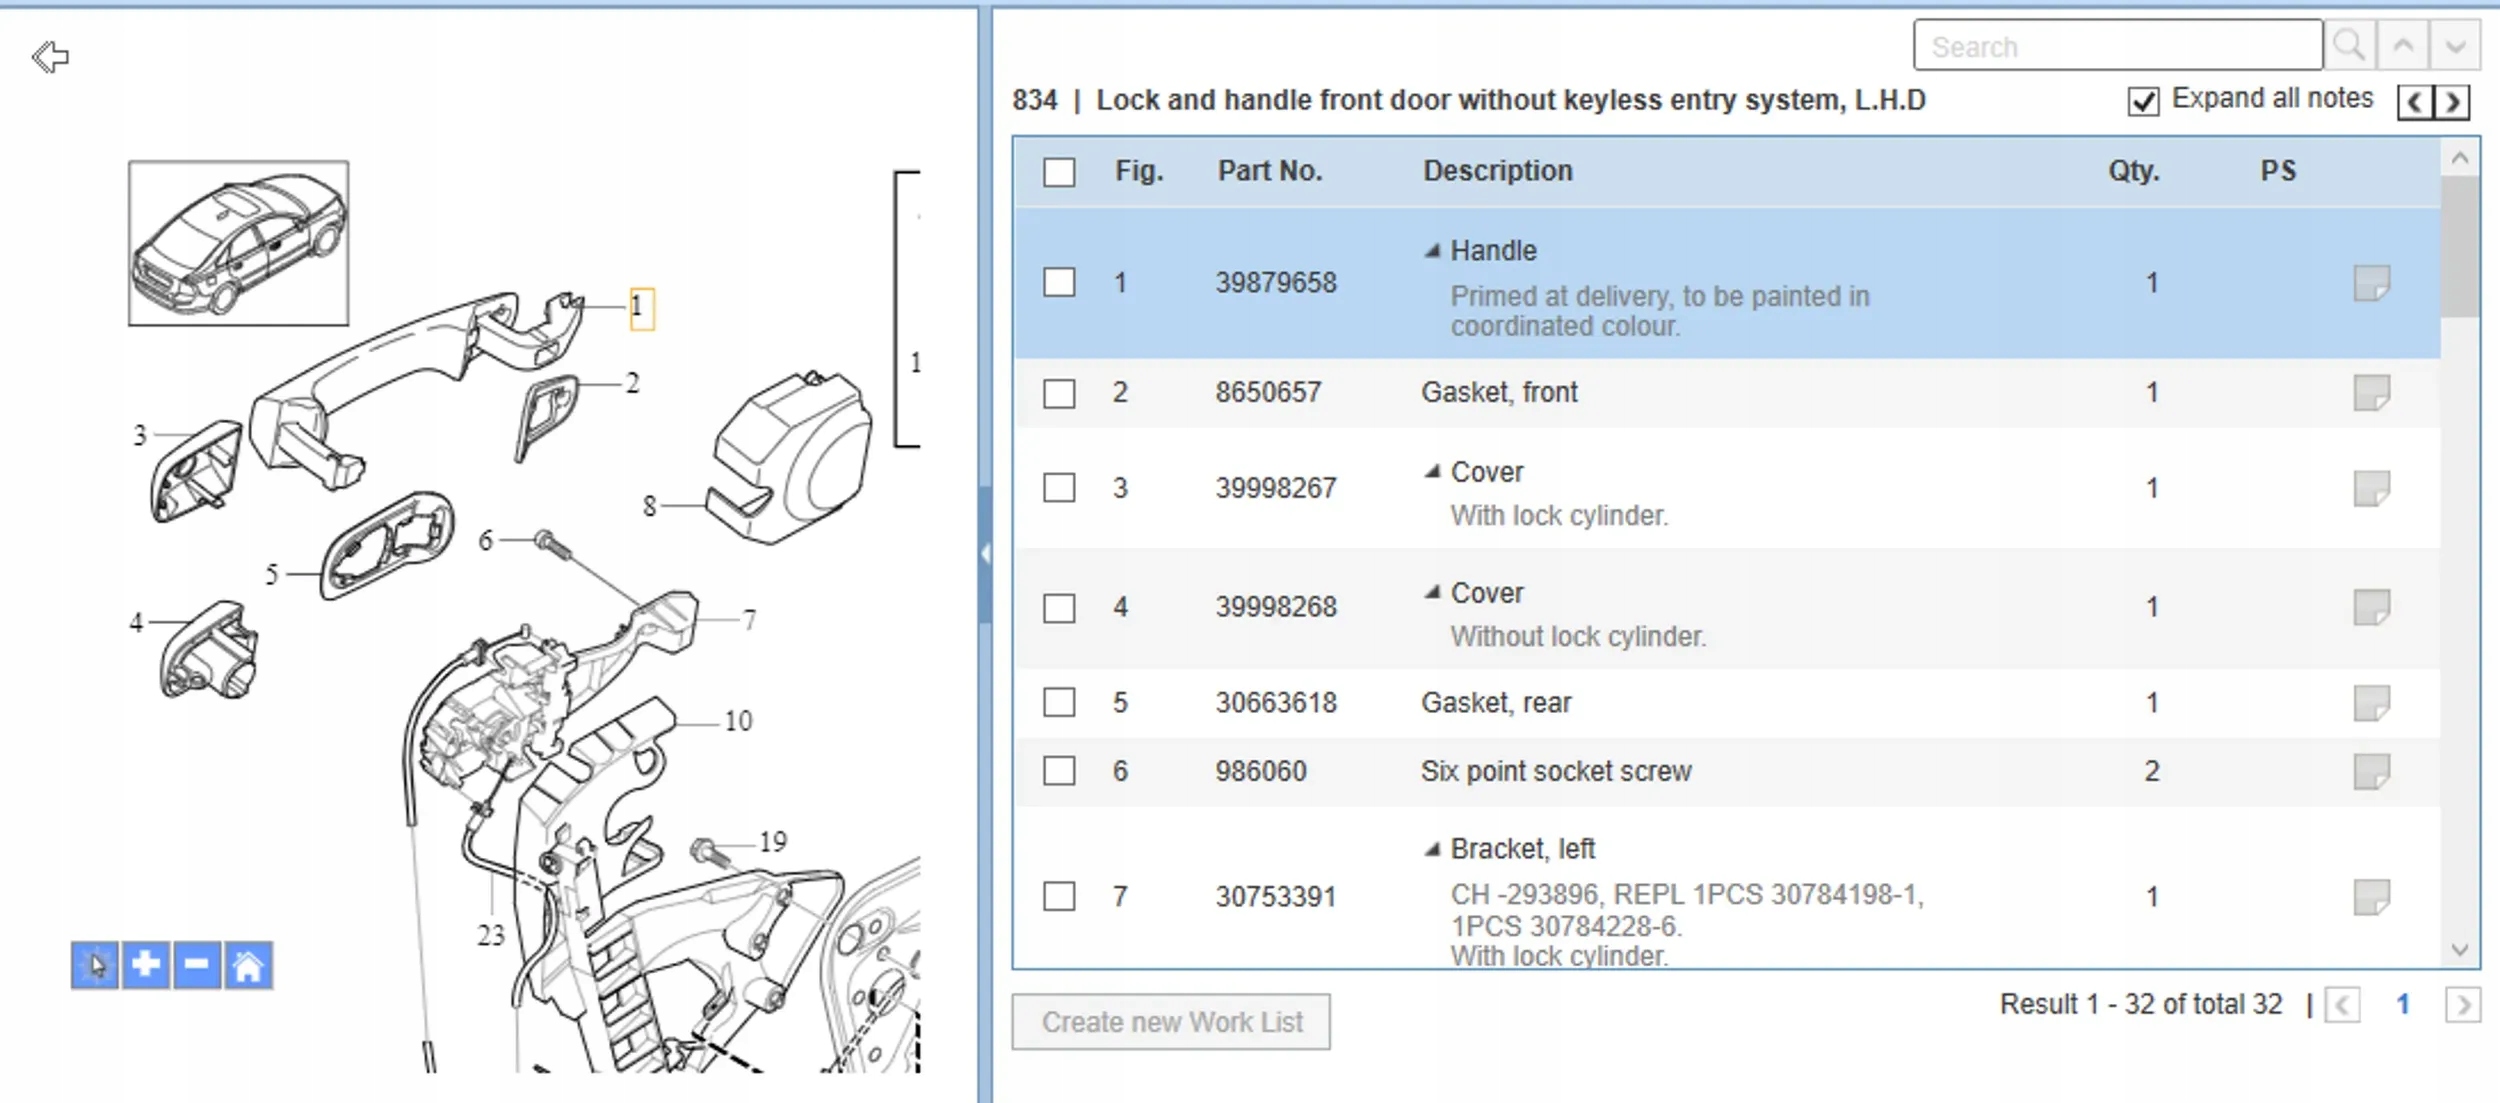Screen dimensions: 2500x1103
Task: Go to previous search match arrow
Action: coord(2403,46)
